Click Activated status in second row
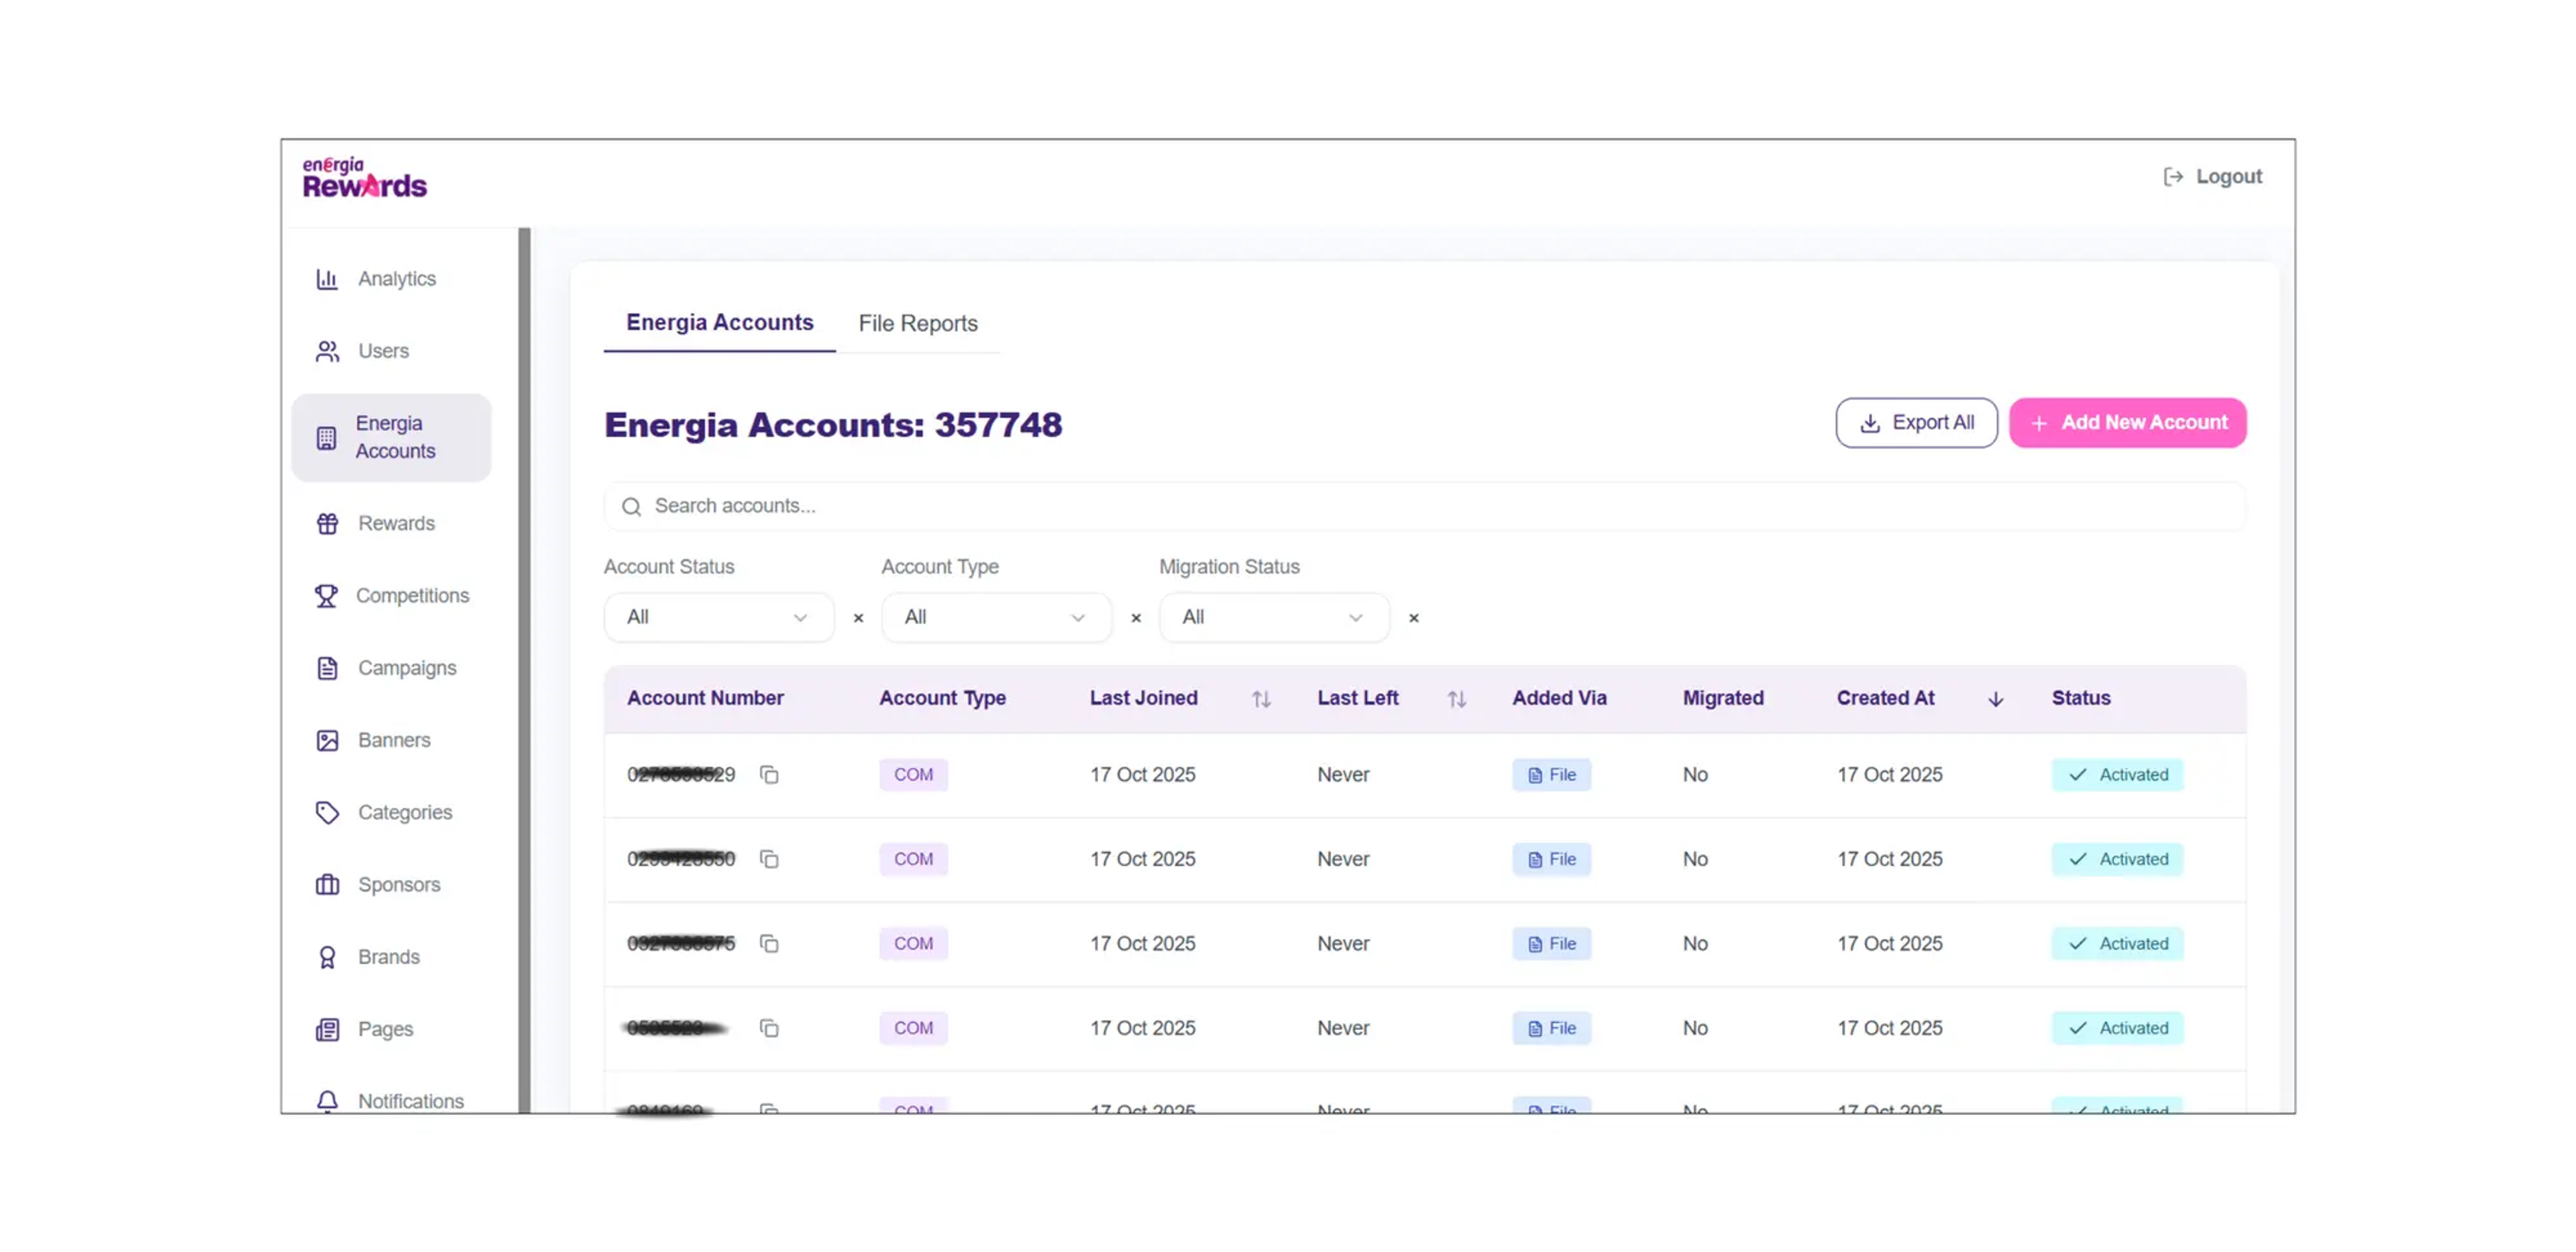Screen dimensions: 2576x1252 pyautogui.click(x=2117, y=859)
